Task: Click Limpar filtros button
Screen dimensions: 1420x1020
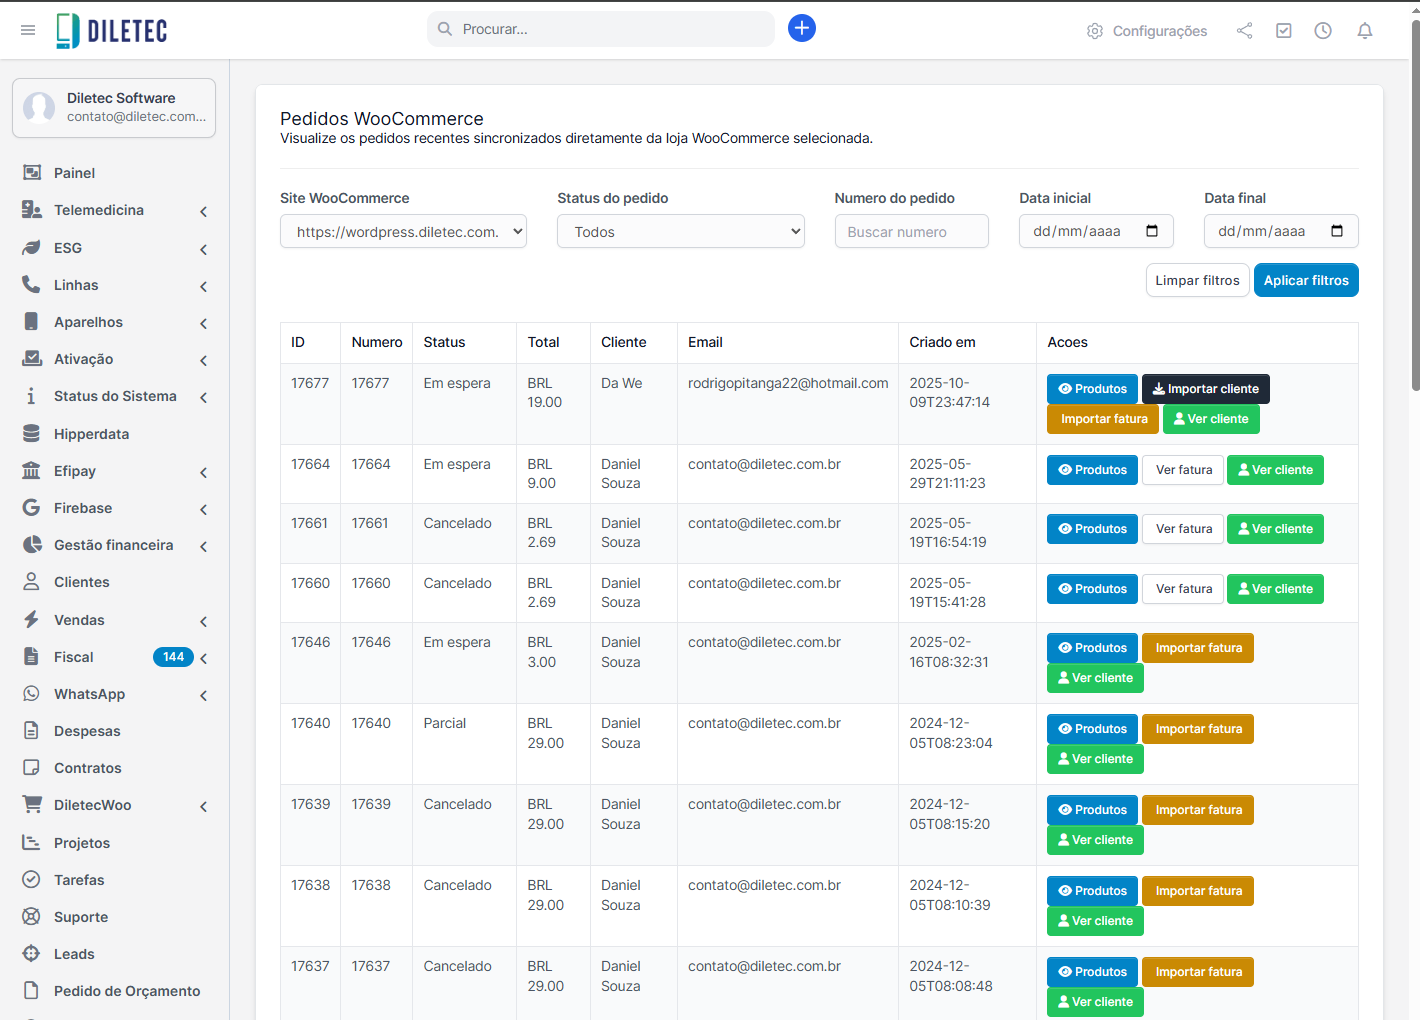Action: tap(1196, 281)
